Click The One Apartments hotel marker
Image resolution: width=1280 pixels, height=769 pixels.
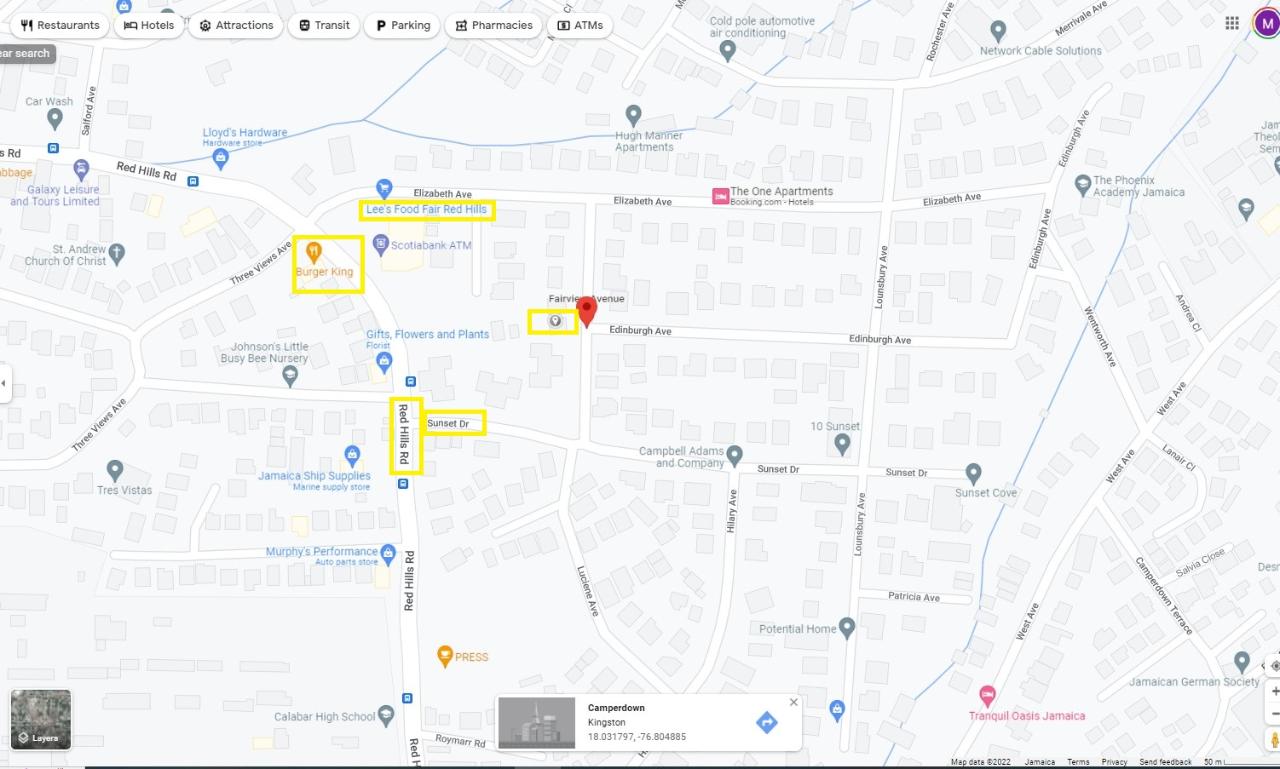719,196
